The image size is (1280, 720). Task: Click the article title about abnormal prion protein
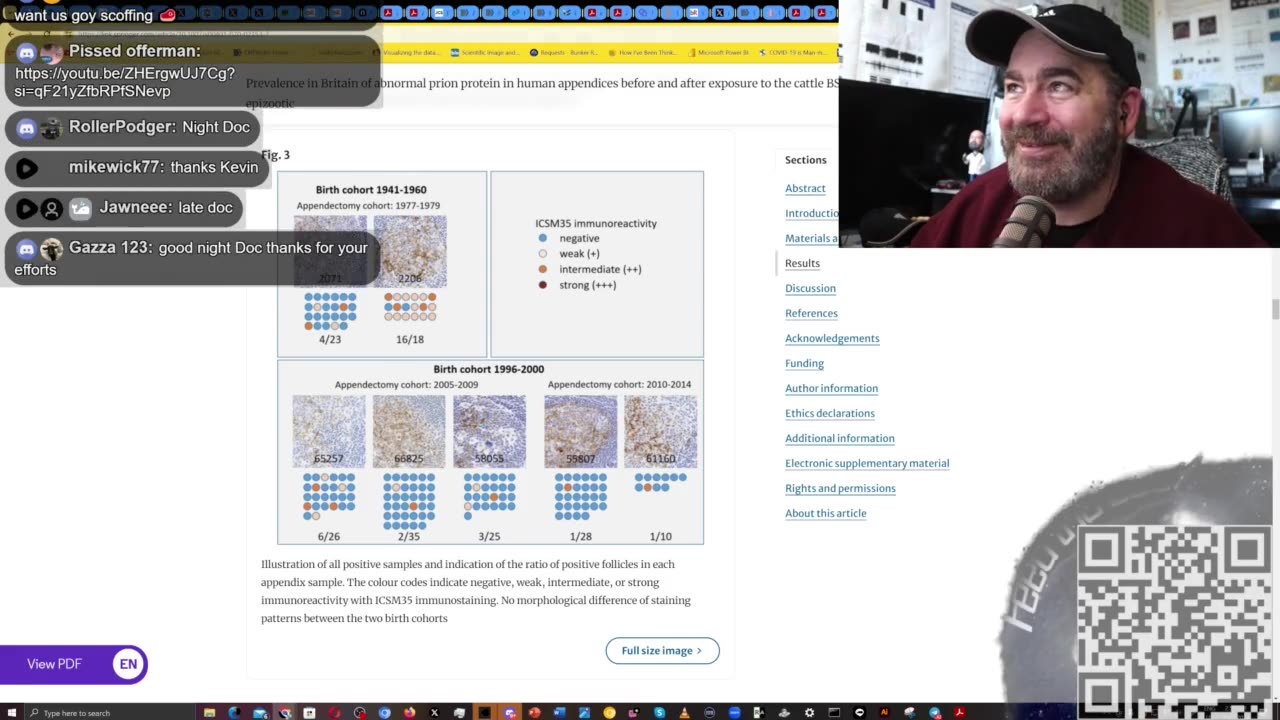point(542,92)
